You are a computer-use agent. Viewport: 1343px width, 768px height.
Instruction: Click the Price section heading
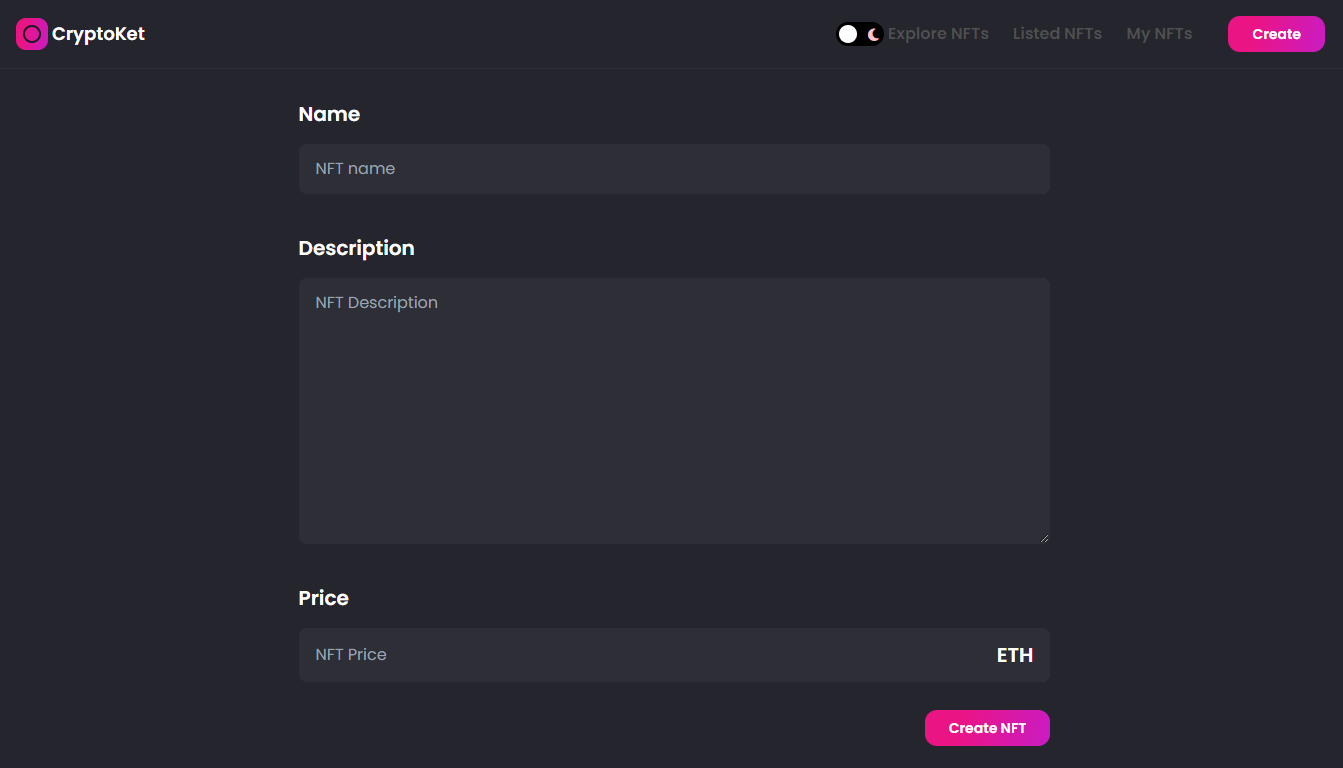point(323,598)
